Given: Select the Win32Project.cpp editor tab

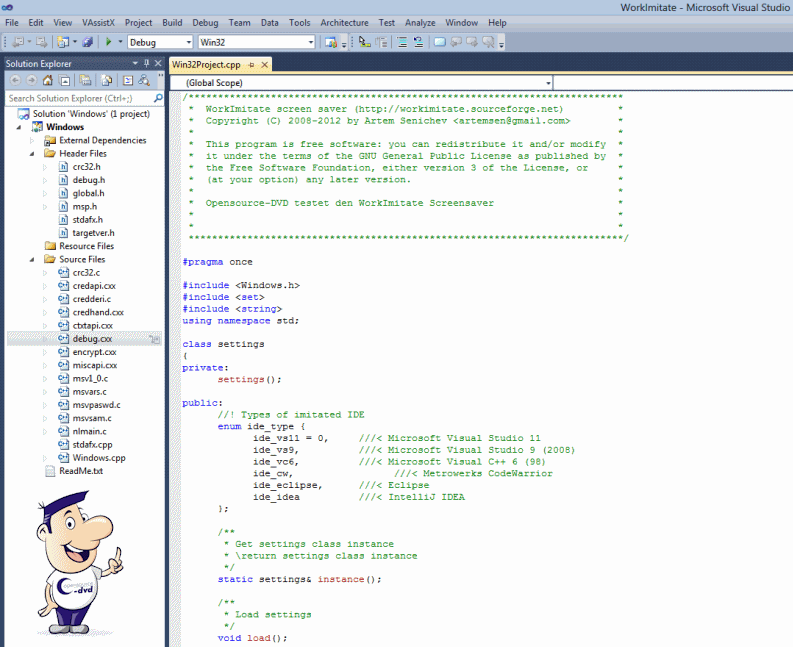Looking at the screenshot, I should pos(206,64).
